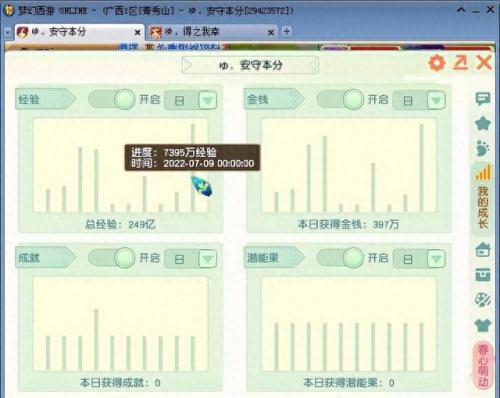
Task: Open the chat bubble sidebar icon
Action: (x=482, y=99)
